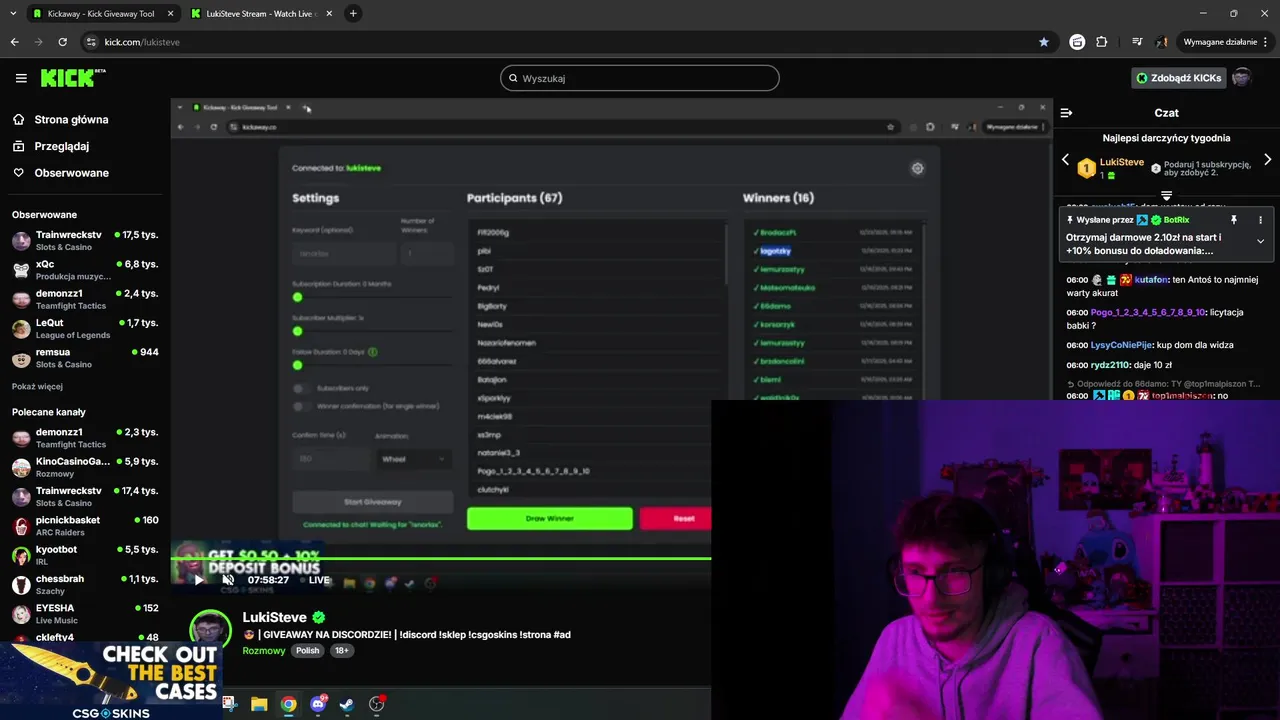This screenshot has height=720, width=1280.
Task: Expand the pinned BotRix message
Action: (1260, 241)
